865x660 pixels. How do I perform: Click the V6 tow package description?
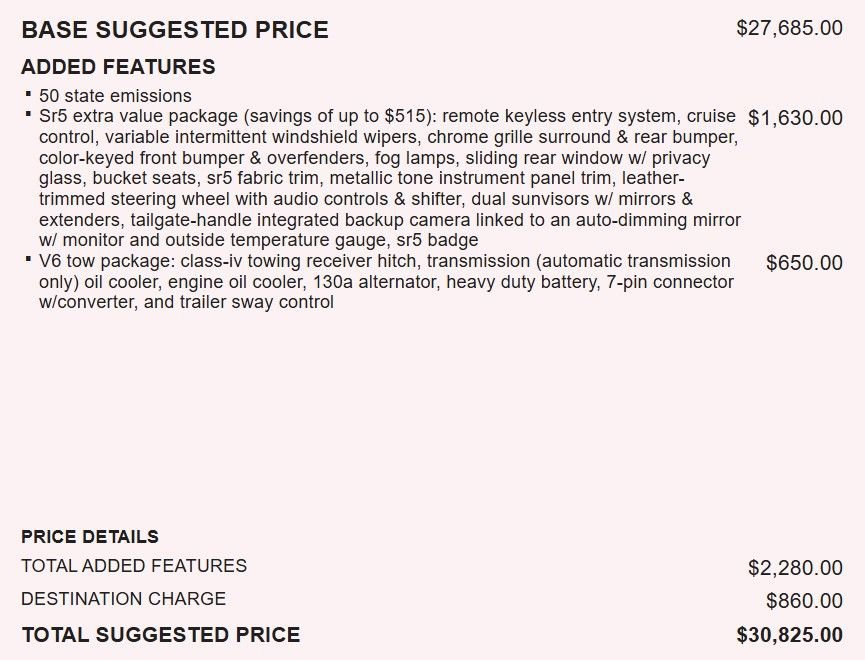pos(386,281)
